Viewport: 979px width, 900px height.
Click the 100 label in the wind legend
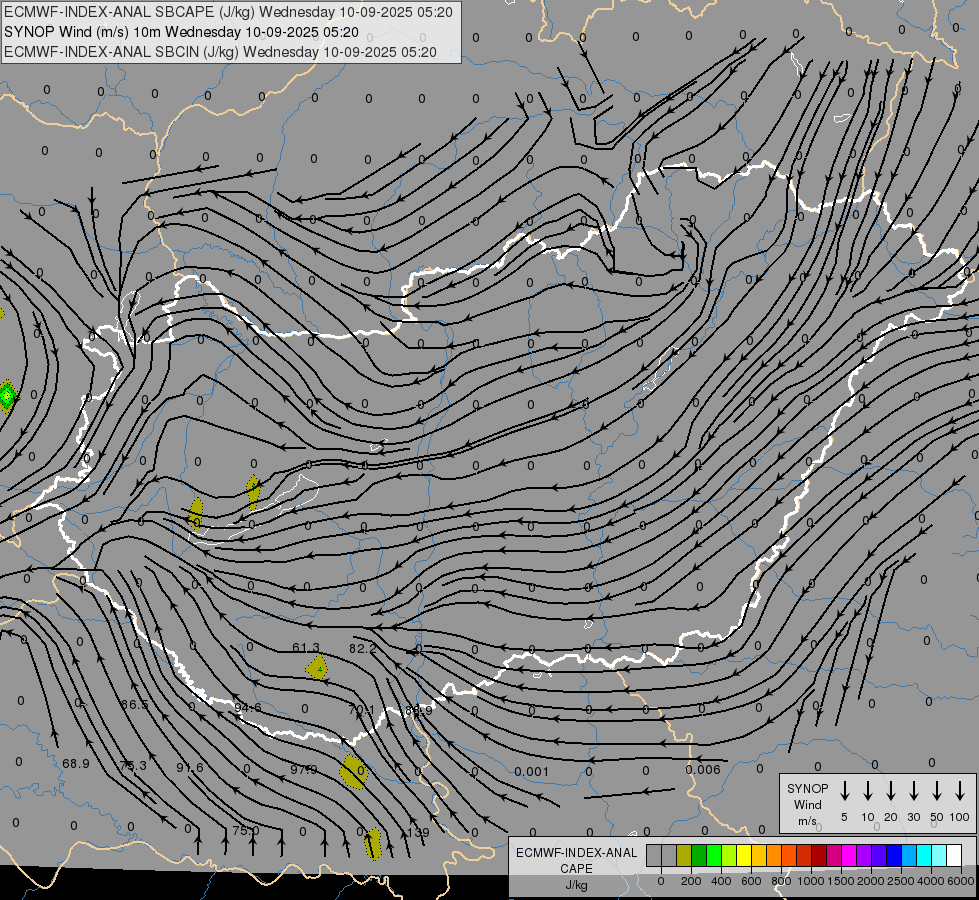960,817
